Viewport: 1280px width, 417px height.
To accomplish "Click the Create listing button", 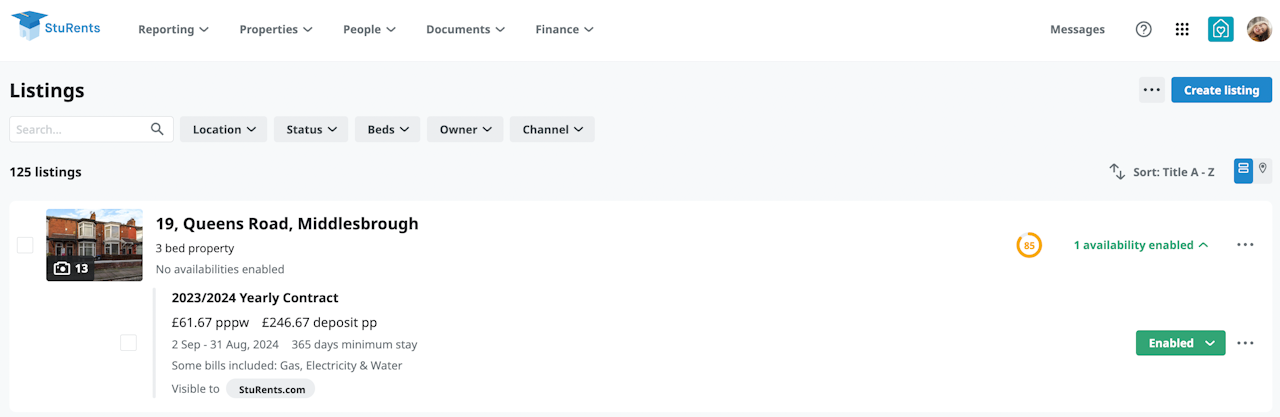I will click(x=1221, y=90).
